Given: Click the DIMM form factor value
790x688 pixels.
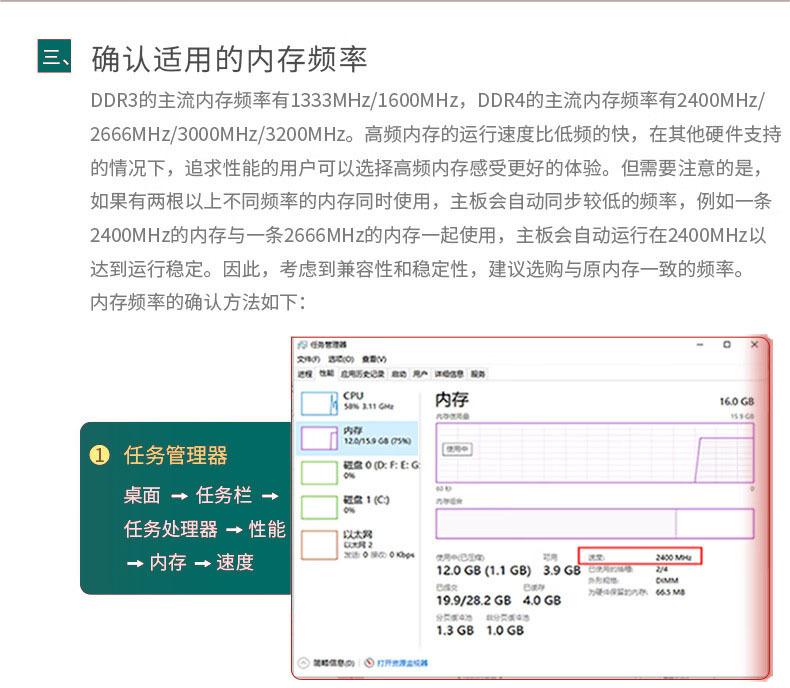Looking at the screenshot, I should [667, 581].
